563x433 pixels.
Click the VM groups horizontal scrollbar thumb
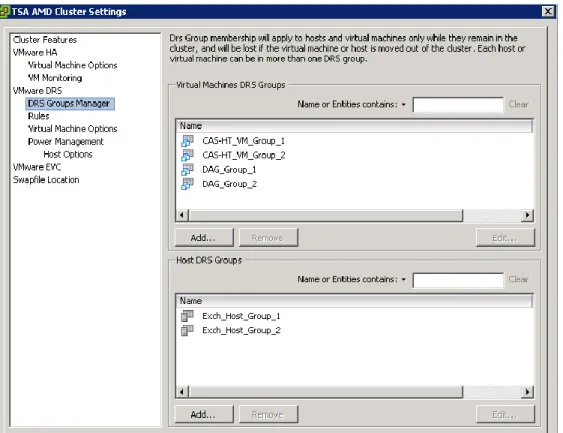click(326, 215)
